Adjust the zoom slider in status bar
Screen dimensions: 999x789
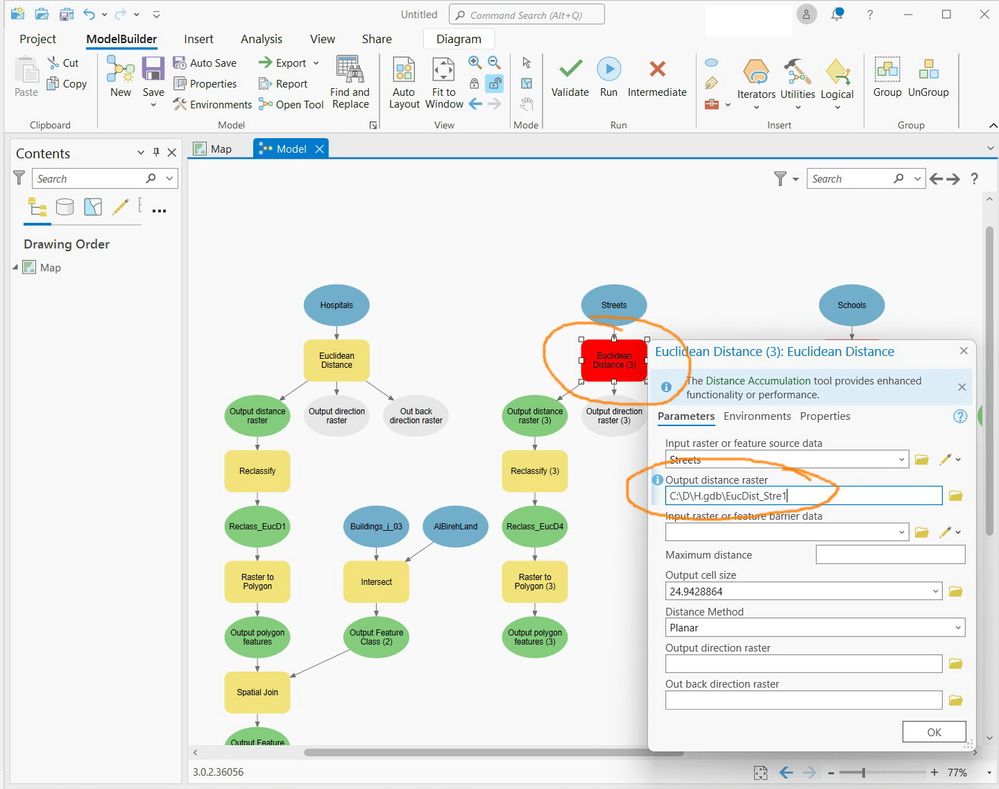(x=863, y=773)
